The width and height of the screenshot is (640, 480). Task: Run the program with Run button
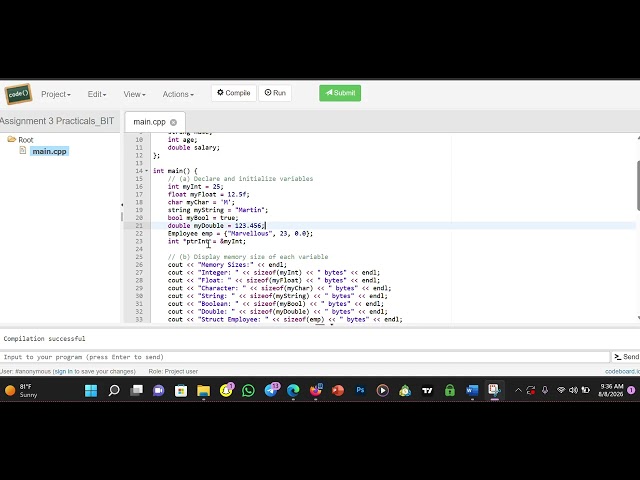[275, 93]
